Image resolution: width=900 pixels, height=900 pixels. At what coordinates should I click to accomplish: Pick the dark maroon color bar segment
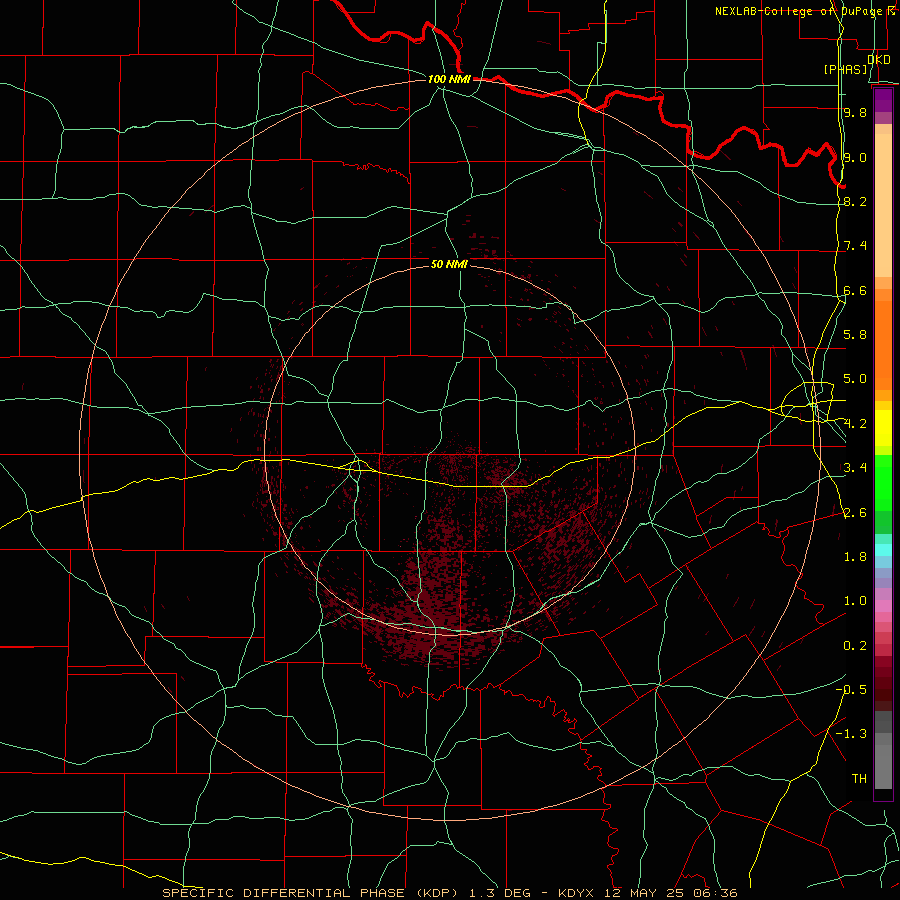click(883, 683)
